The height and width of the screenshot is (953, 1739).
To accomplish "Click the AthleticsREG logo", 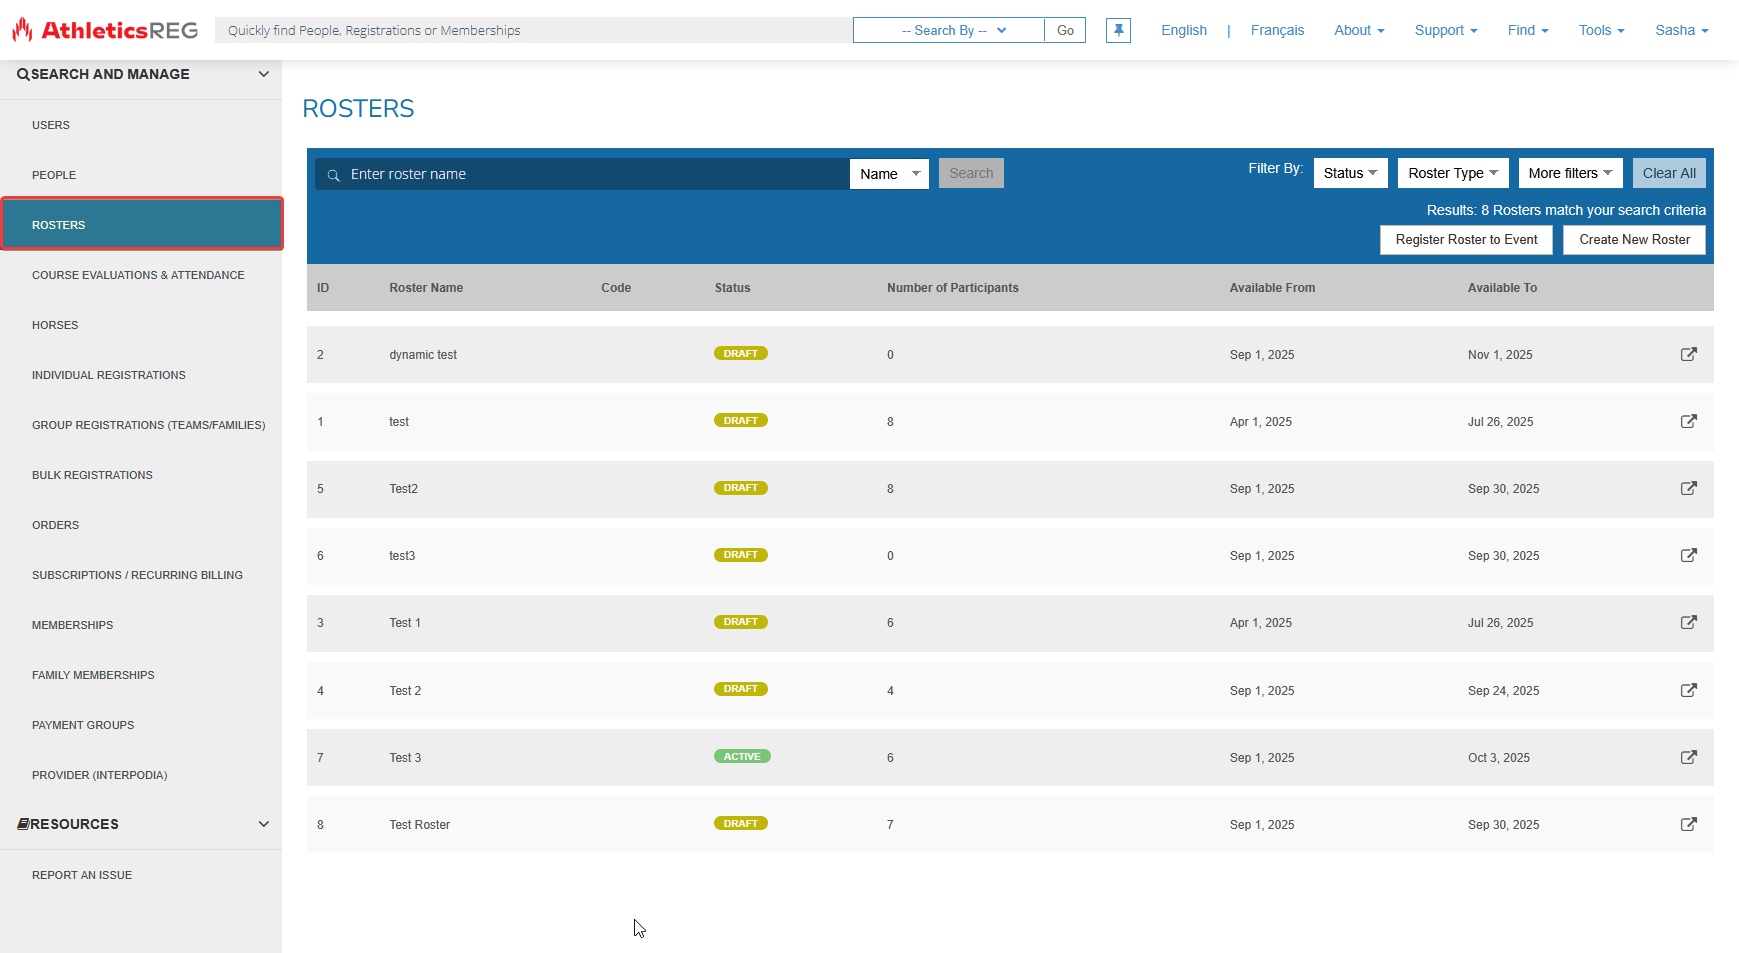I will coord(106,30).
